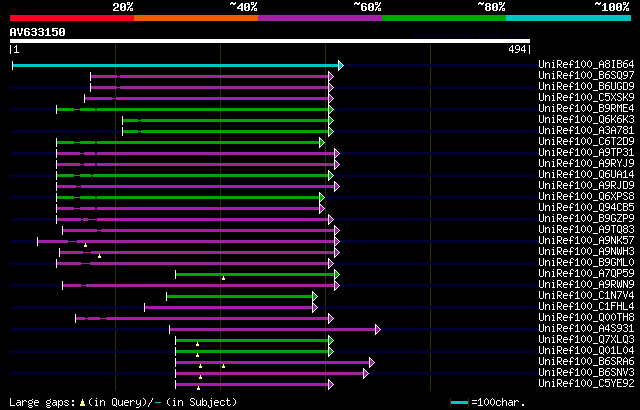Open the UniRef100_A9TP31 entry label
640x410 pixels.
(x=586, y=153)
